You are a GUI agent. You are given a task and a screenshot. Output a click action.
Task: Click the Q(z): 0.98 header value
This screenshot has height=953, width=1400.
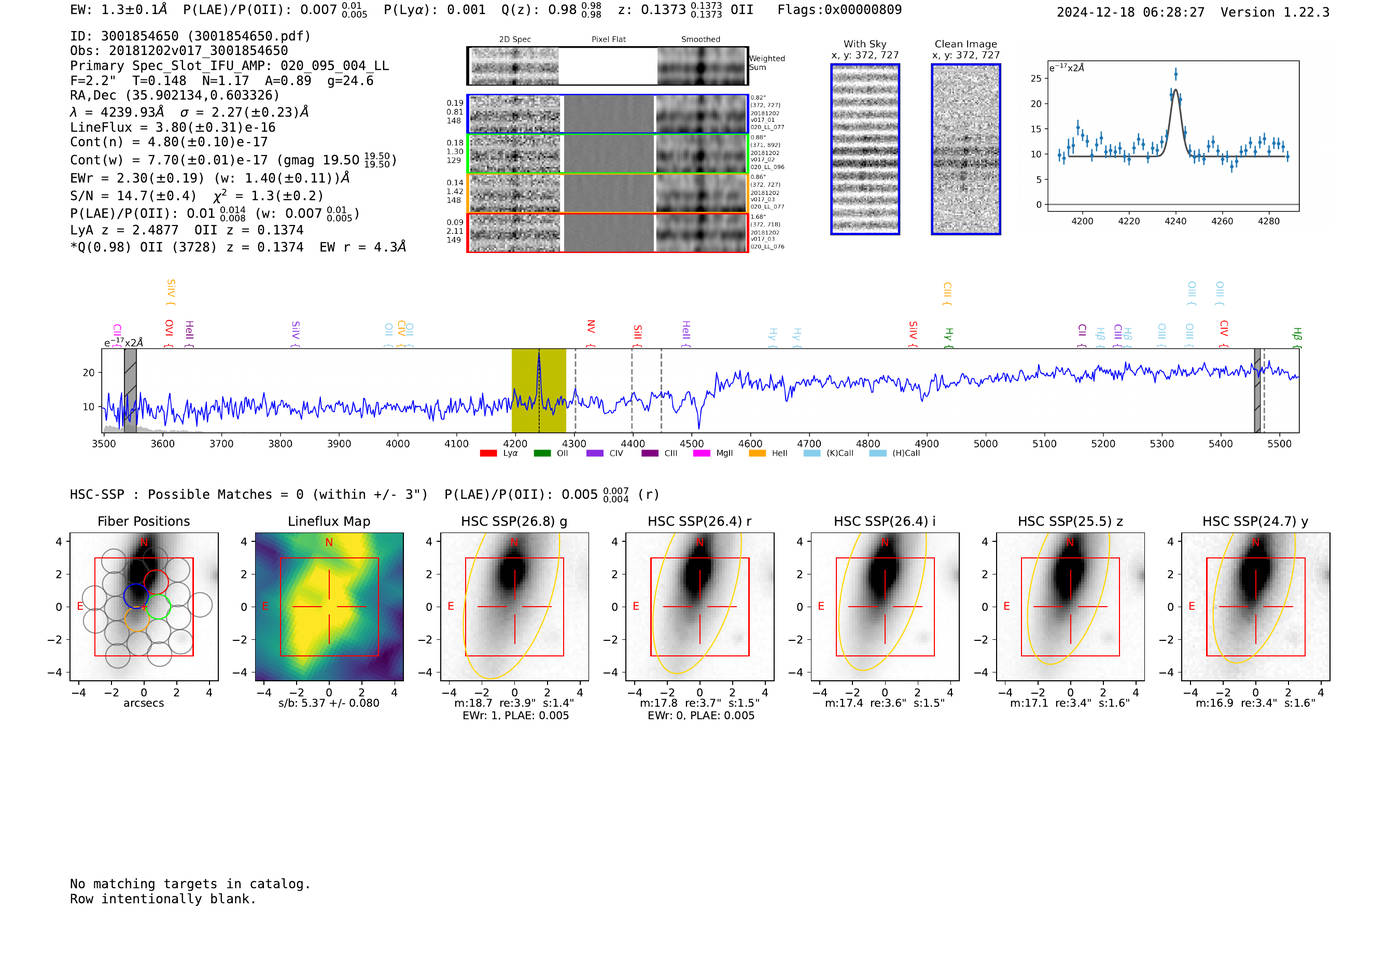(x=552, y=10)
